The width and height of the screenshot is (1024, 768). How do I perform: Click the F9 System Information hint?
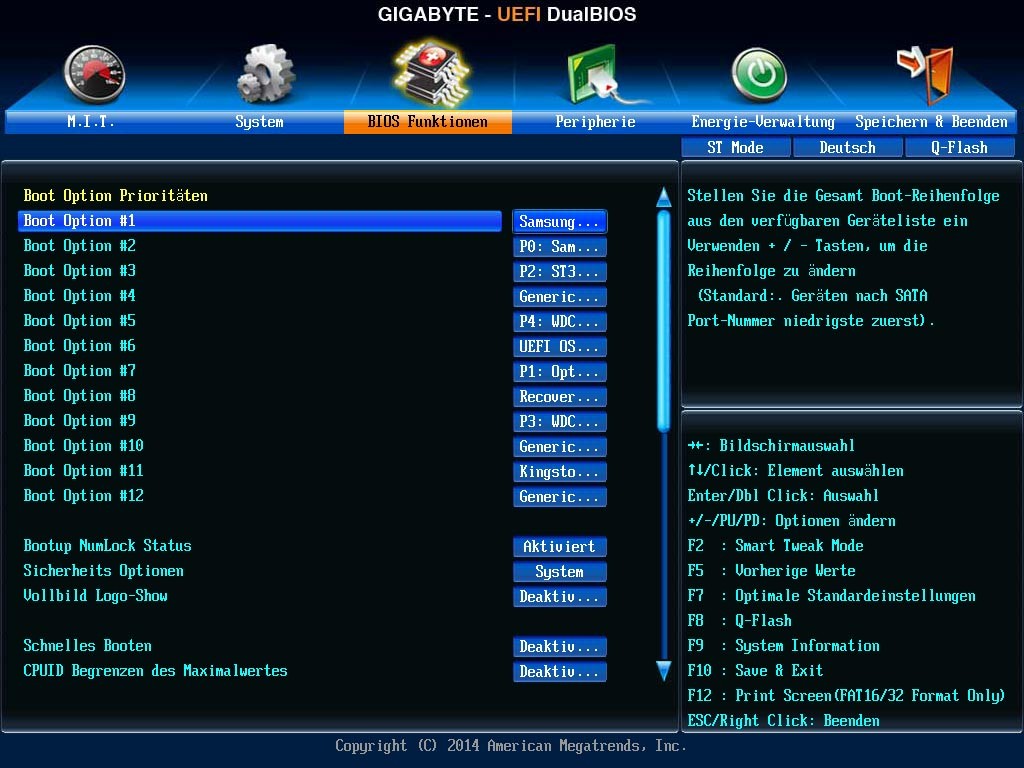(784, 646)
